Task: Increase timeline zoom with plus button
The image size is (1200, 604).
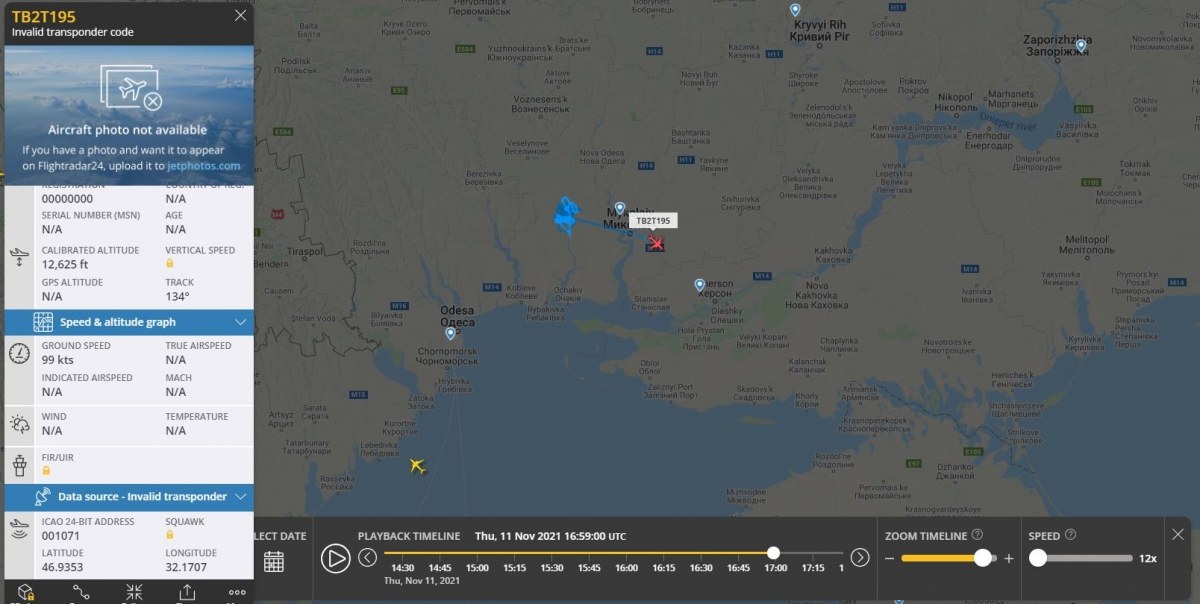Action: pyautogui.click(x=1008, y=558)
